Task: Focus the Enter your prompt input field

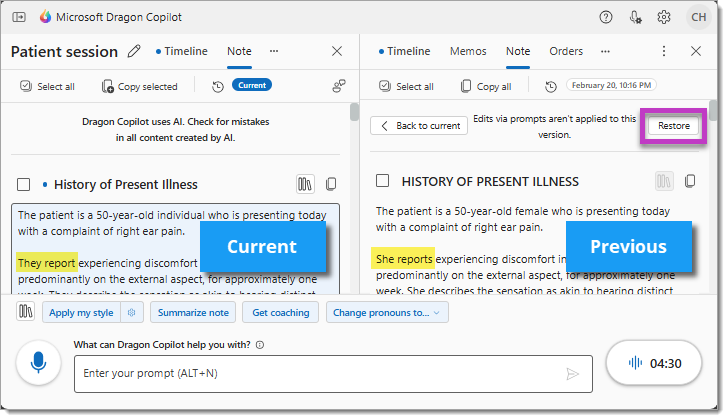Action: point(320,373)
